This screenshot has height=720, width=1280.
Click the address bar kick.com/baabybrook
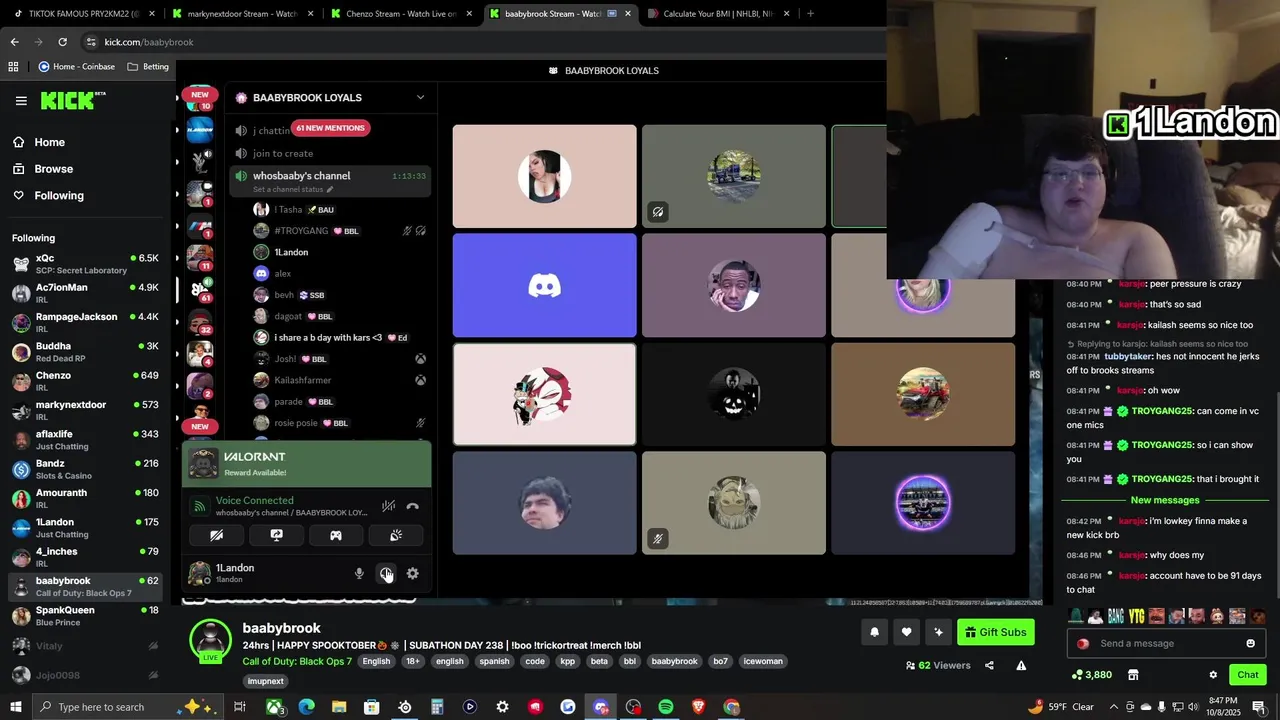(x=149, y=42)
